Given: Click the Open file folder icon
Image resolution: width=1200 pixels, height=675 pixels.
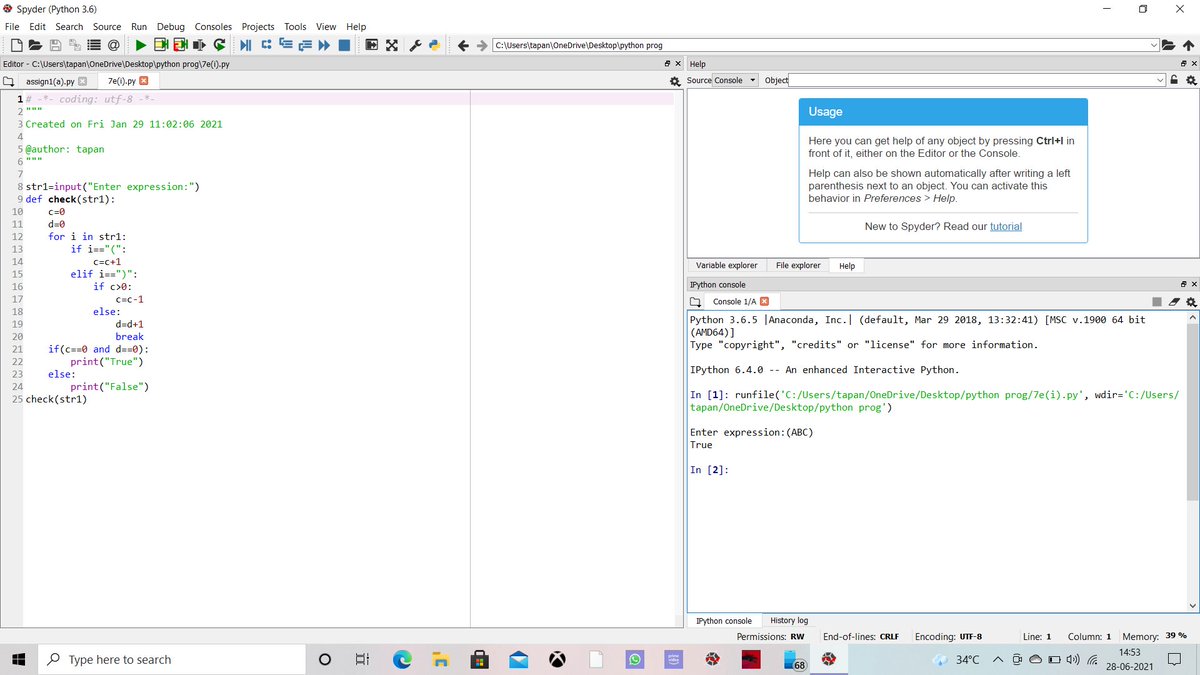Looking at the screenshot, I should pyautogui.click(x=35, y=45).
